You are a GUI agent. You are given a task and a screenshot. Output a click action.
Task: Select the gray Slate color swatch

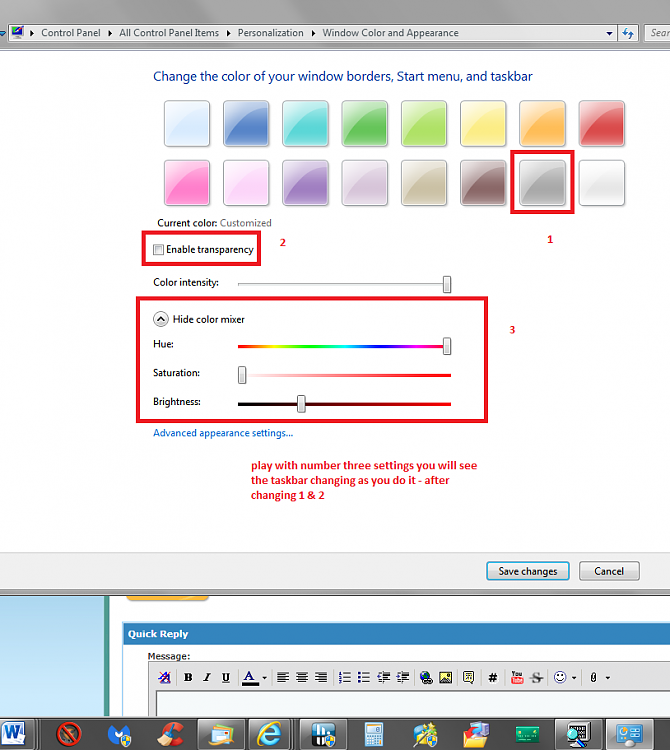click(x=542, y=183)
